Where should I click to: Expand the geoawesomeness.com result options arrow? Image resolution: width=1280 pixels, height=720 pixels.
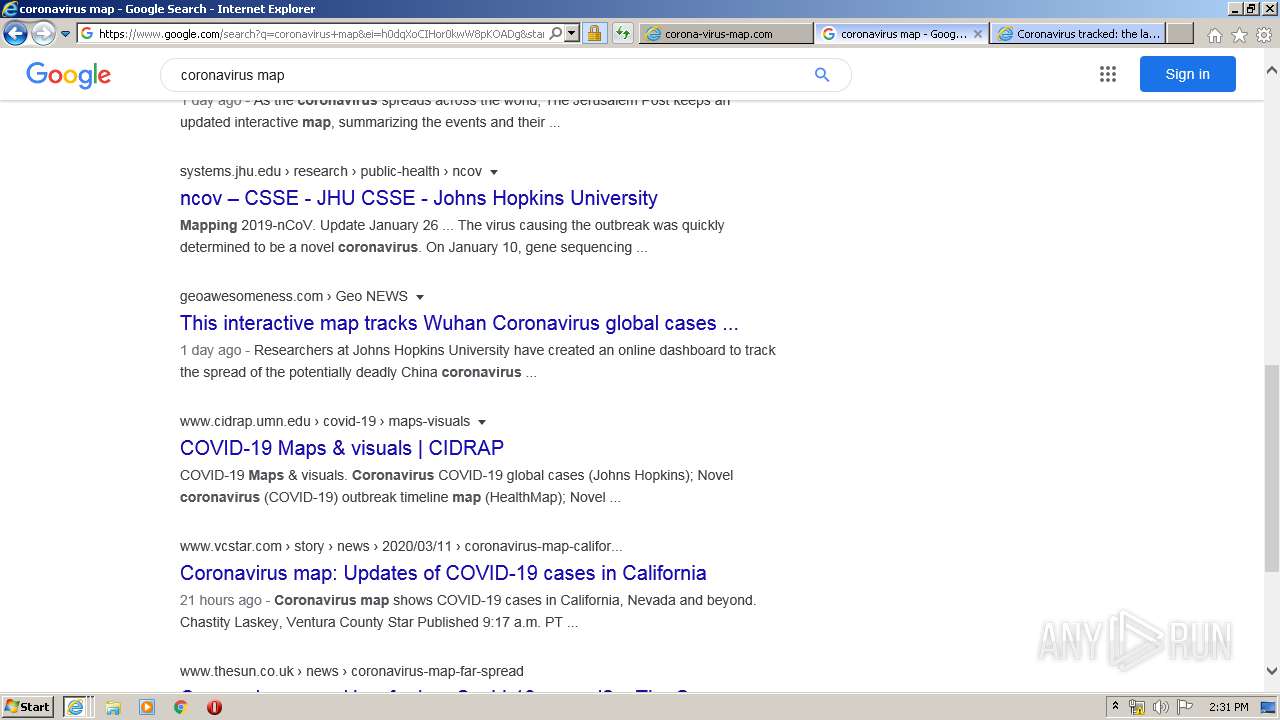(420, 297)
